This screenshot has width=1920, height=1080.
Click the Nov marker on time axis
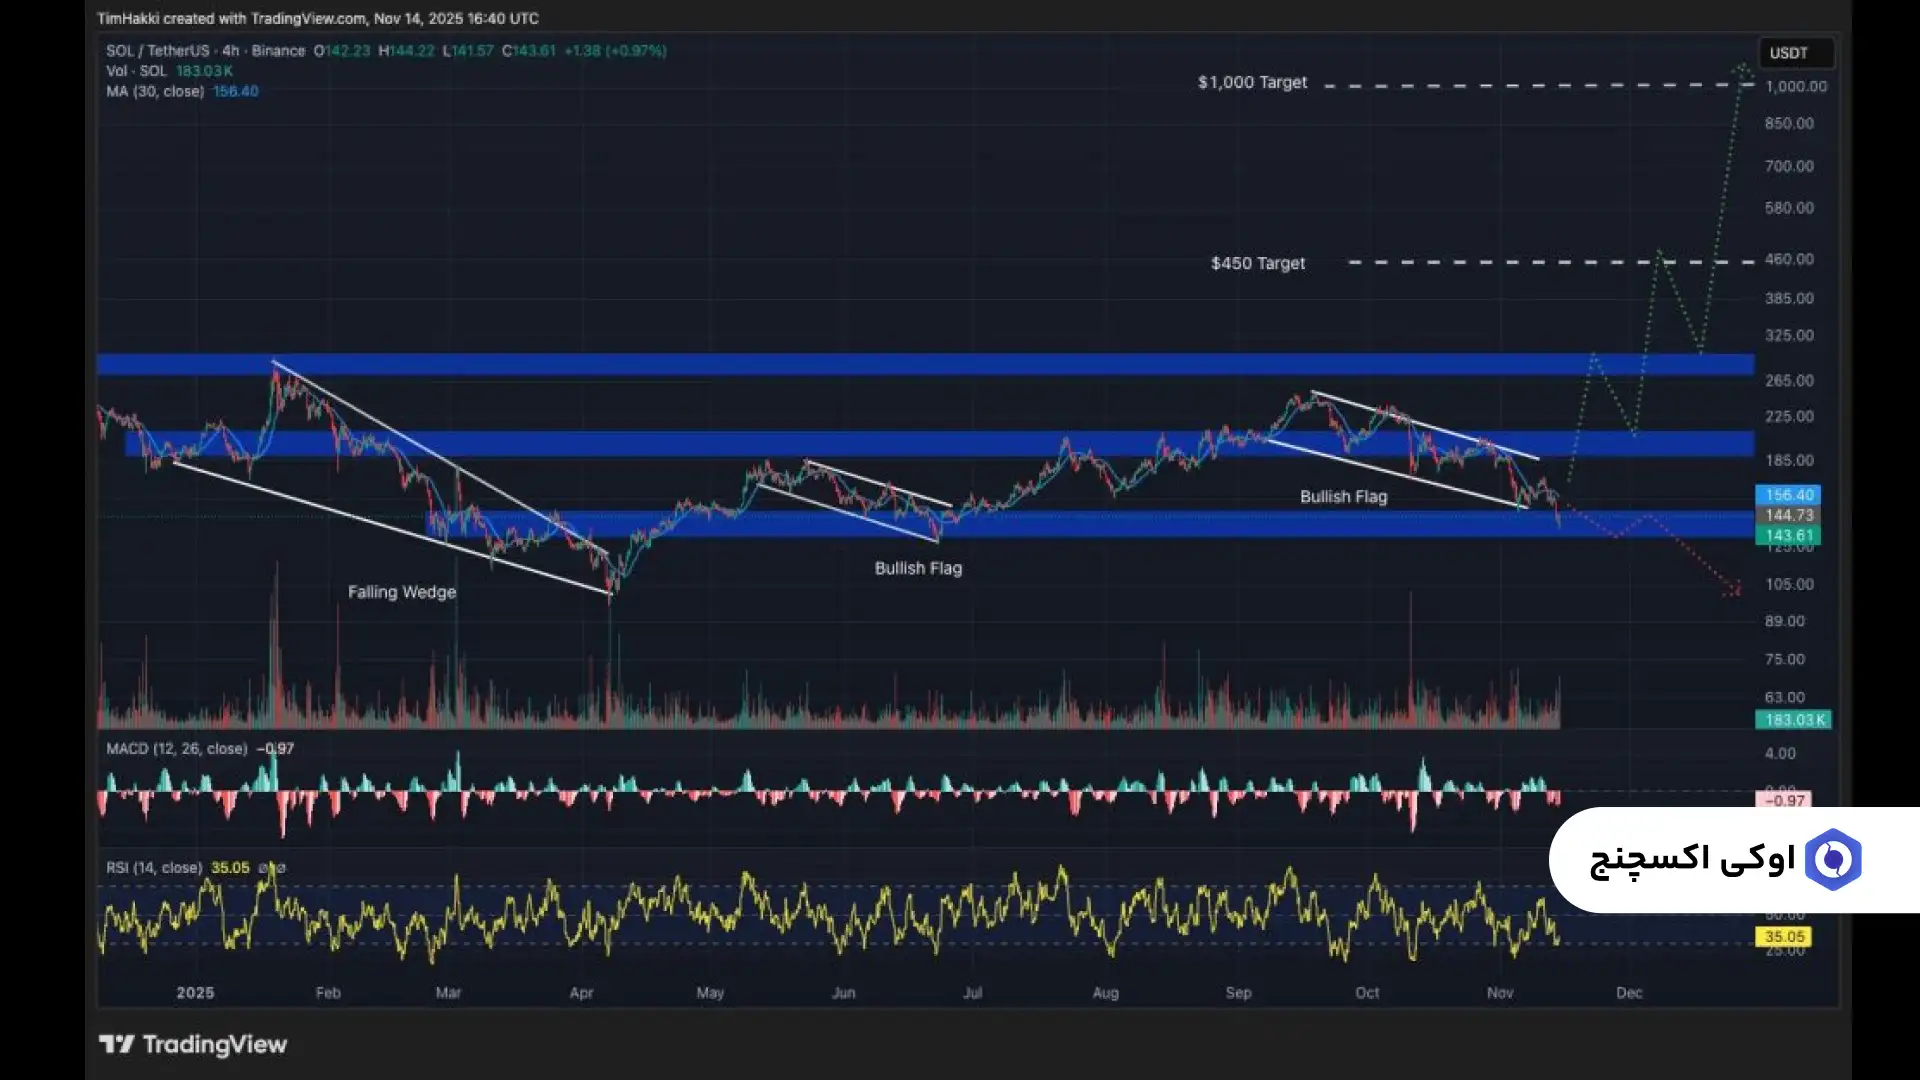1499,993
